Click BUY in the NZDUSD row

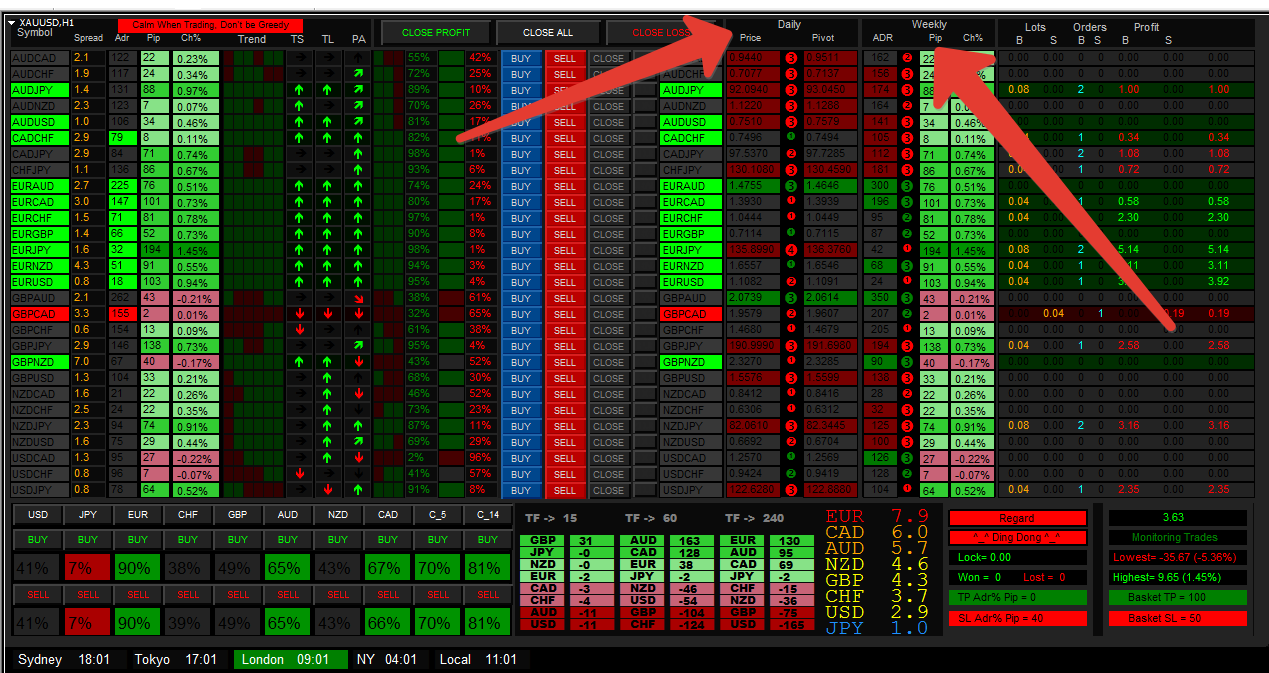(x=521, y=443)
